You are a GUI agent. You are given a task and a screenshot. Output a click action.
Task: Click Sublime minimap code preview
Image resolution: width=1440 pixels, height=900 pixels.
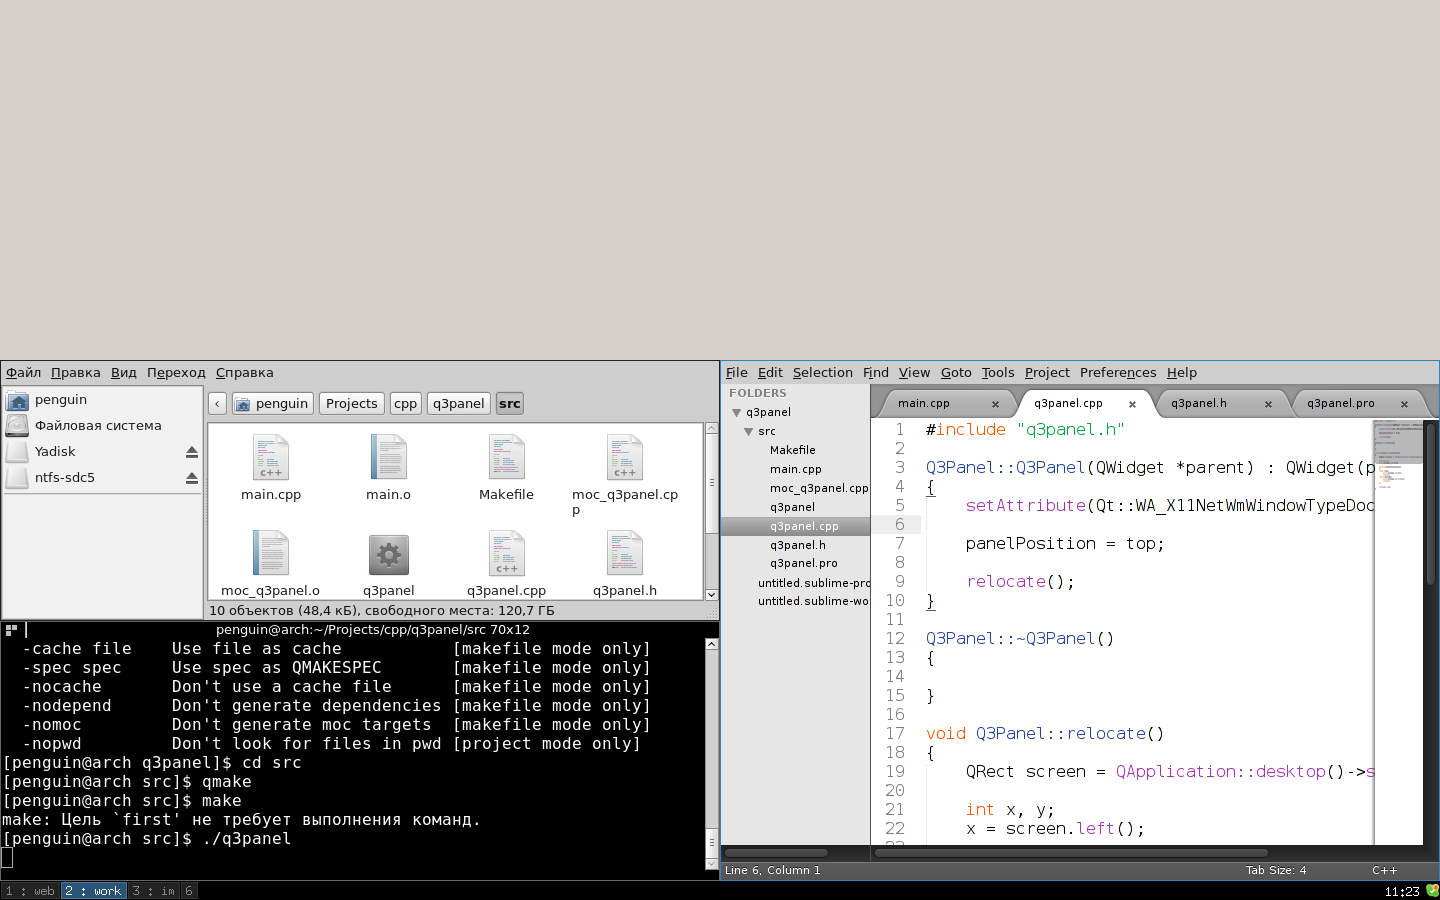pyautogui.click(x=1398, y=455)
